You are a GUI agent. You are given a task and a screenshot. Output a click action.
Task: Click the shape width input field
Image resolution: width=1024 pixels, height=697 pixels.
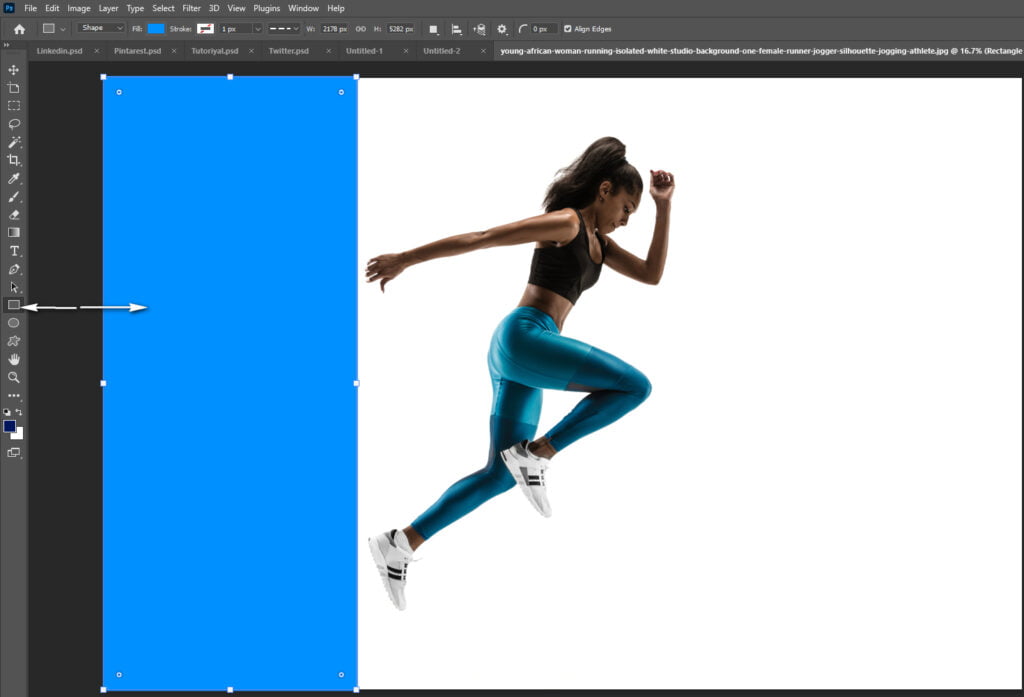[334, 29]
